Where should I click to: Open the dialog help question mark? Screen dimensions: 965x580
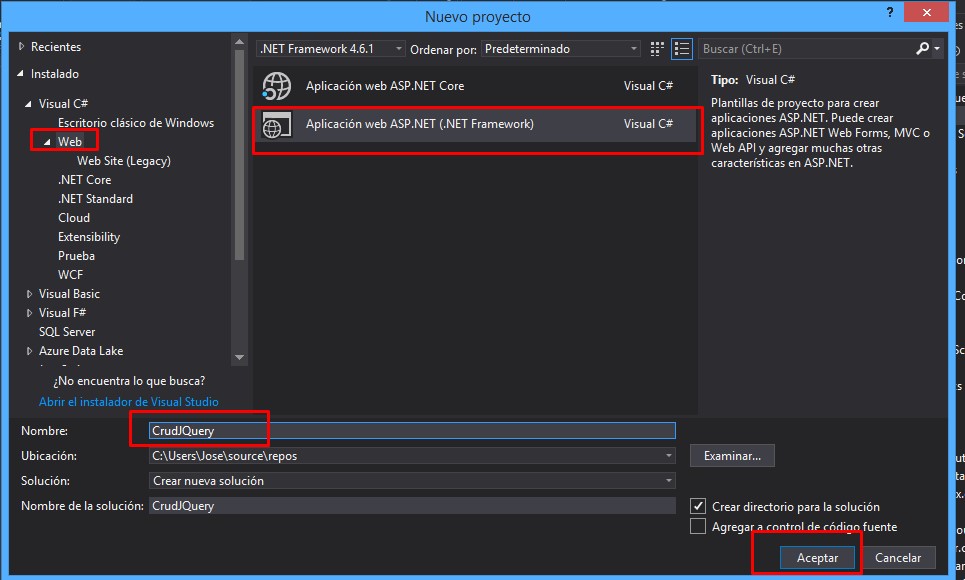pos(889,13)
